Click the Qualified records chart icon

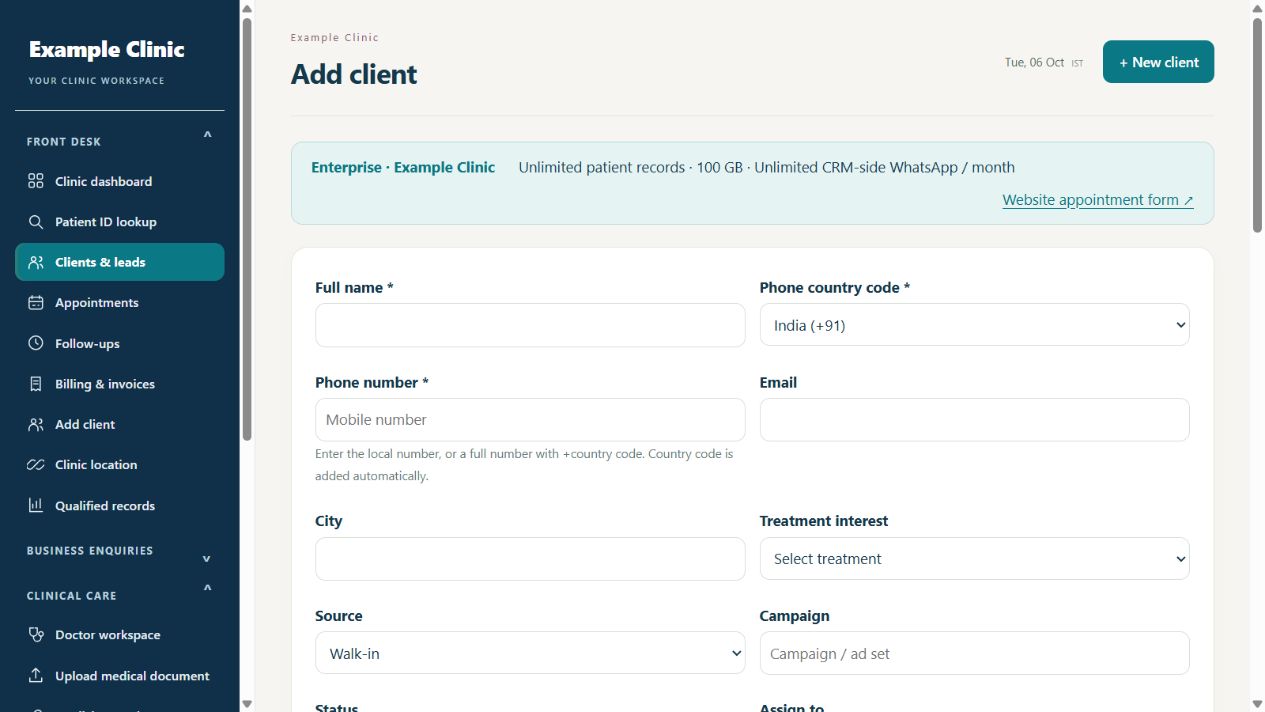pos(36,505)
